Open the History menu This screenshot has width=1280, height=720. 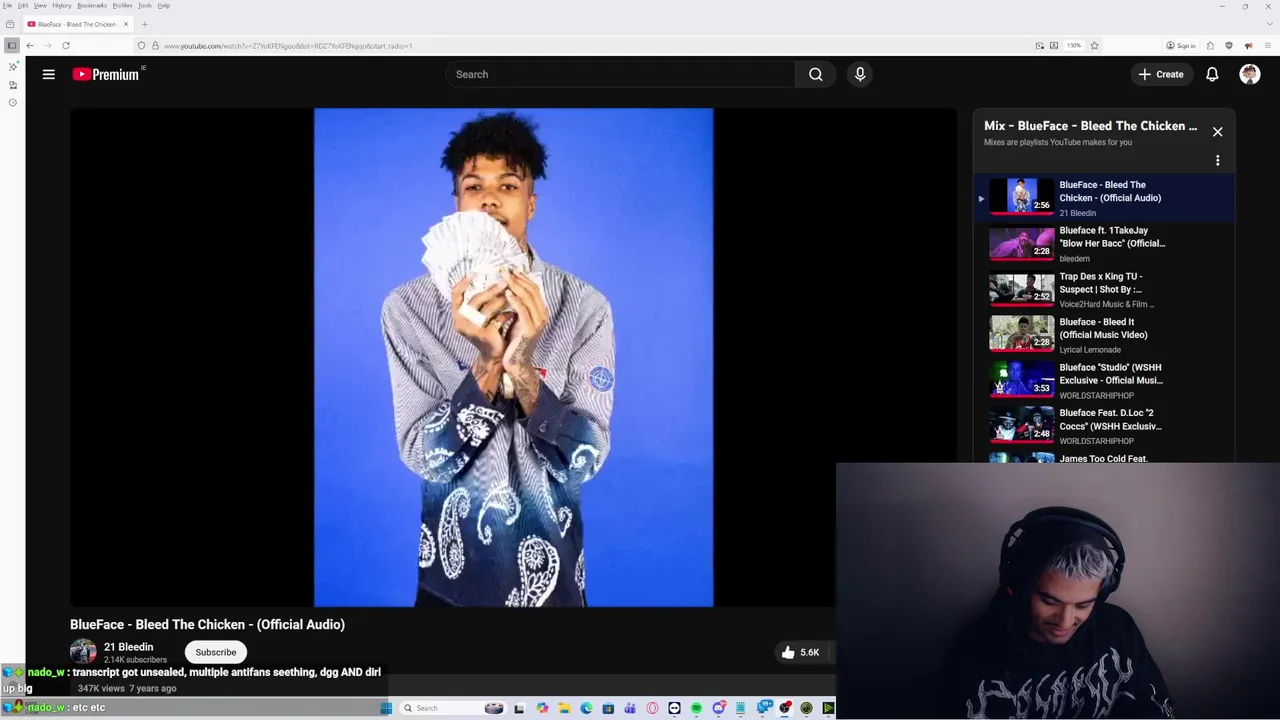[62, 5]
